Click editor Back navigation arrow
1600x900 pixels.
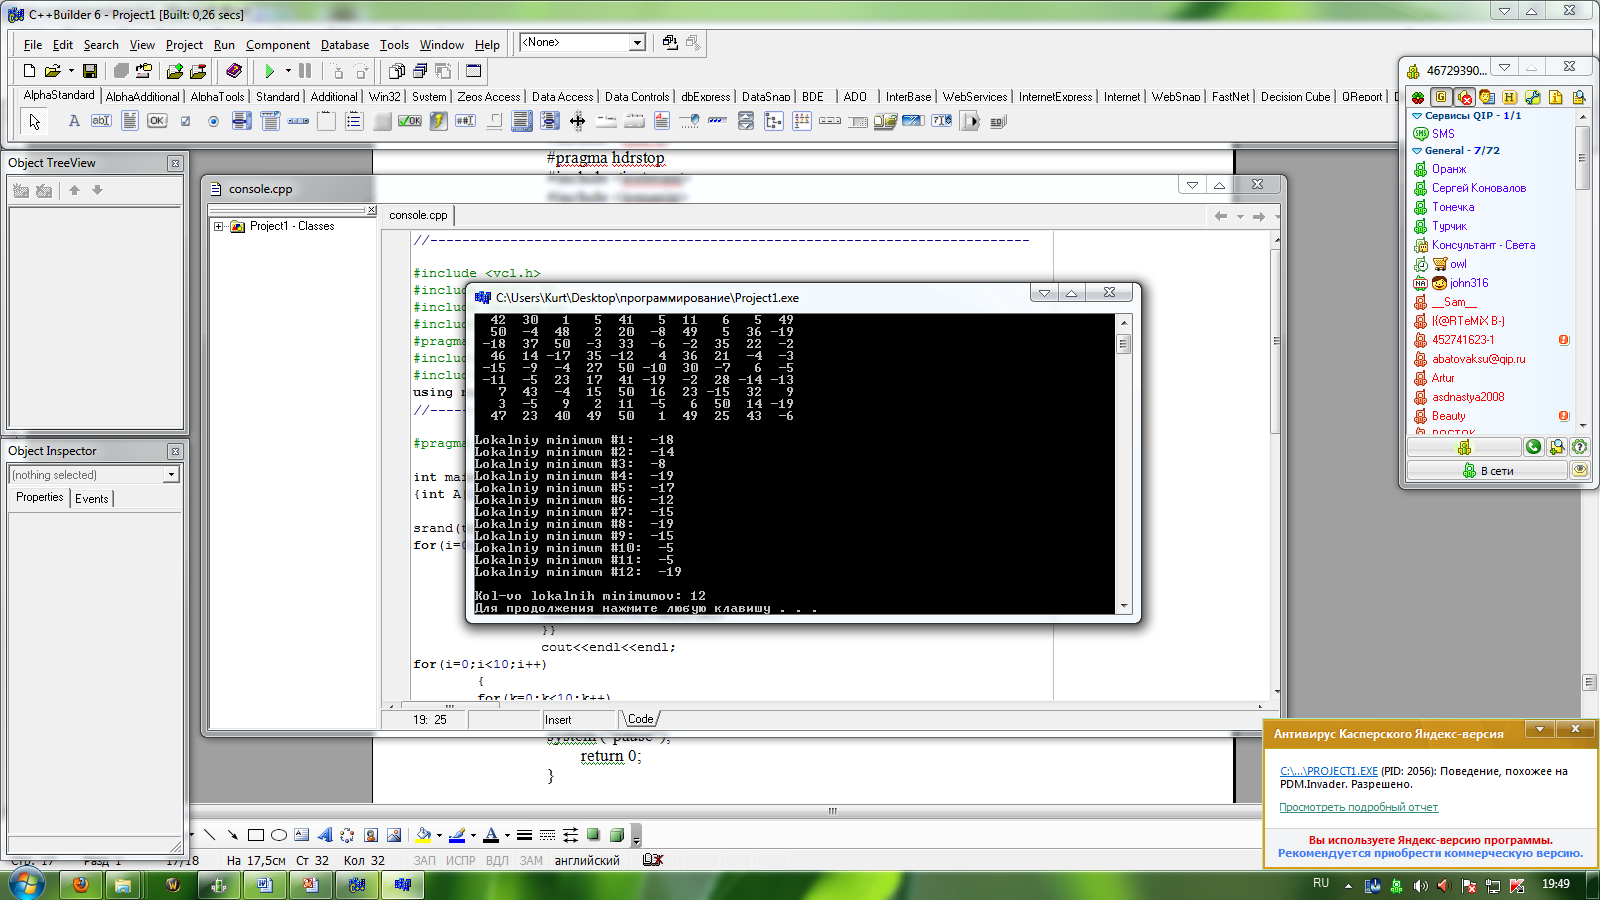1220,216
